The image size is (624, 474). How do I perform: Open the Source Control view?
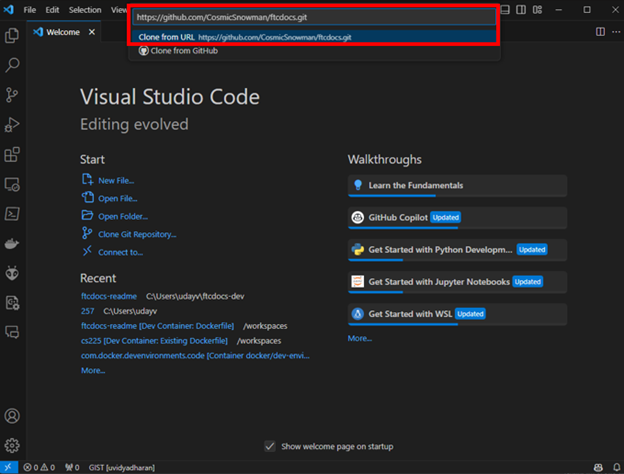(13, 95)
